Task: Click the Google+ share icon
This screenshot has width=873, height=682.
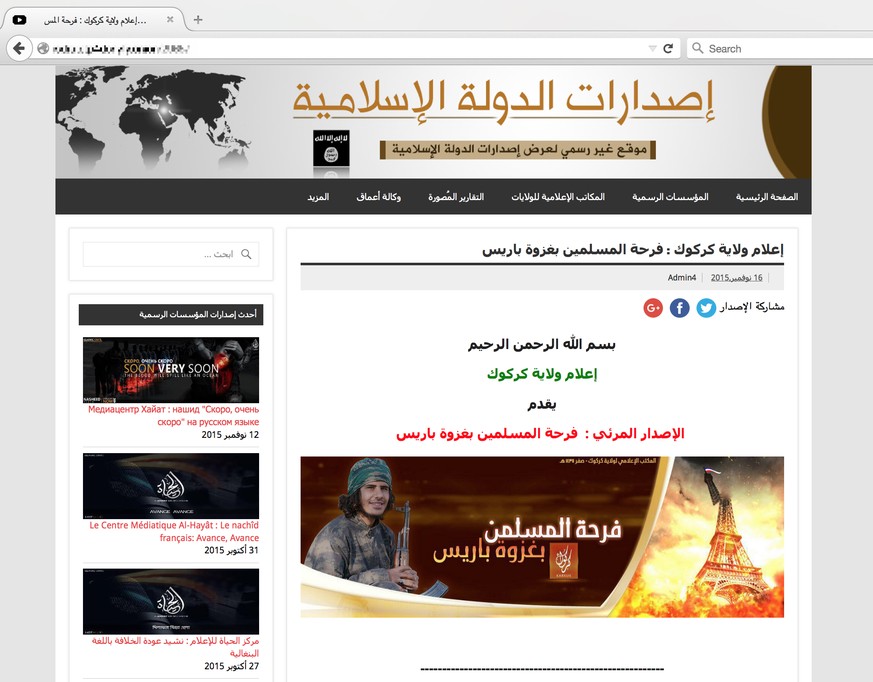Action: tap(653, 308)
